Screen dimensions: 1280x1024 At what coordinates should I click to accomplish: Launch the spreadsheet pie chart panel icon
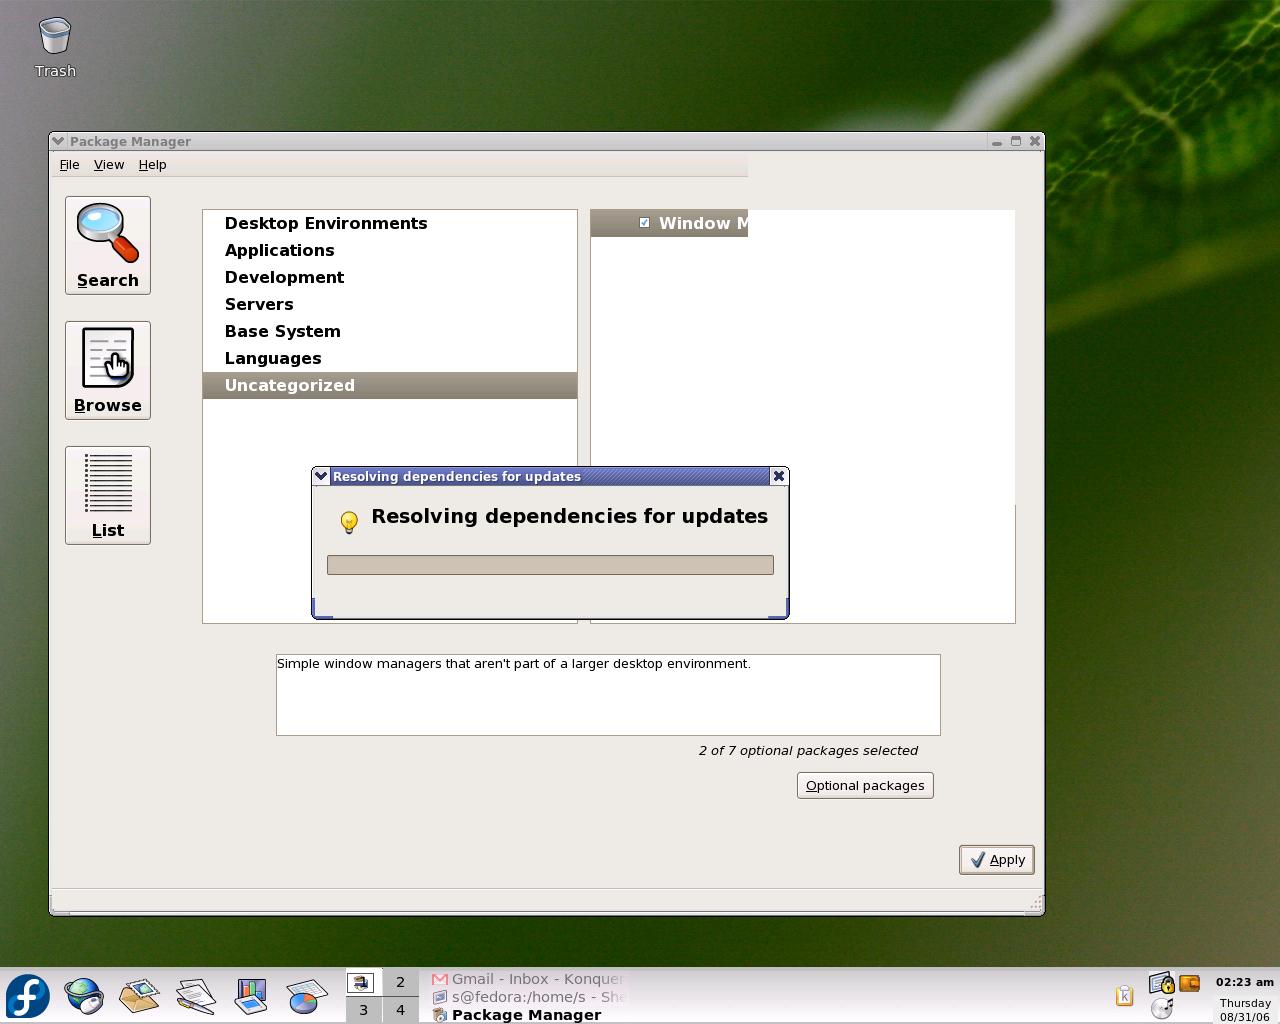[x=307, y=996]
